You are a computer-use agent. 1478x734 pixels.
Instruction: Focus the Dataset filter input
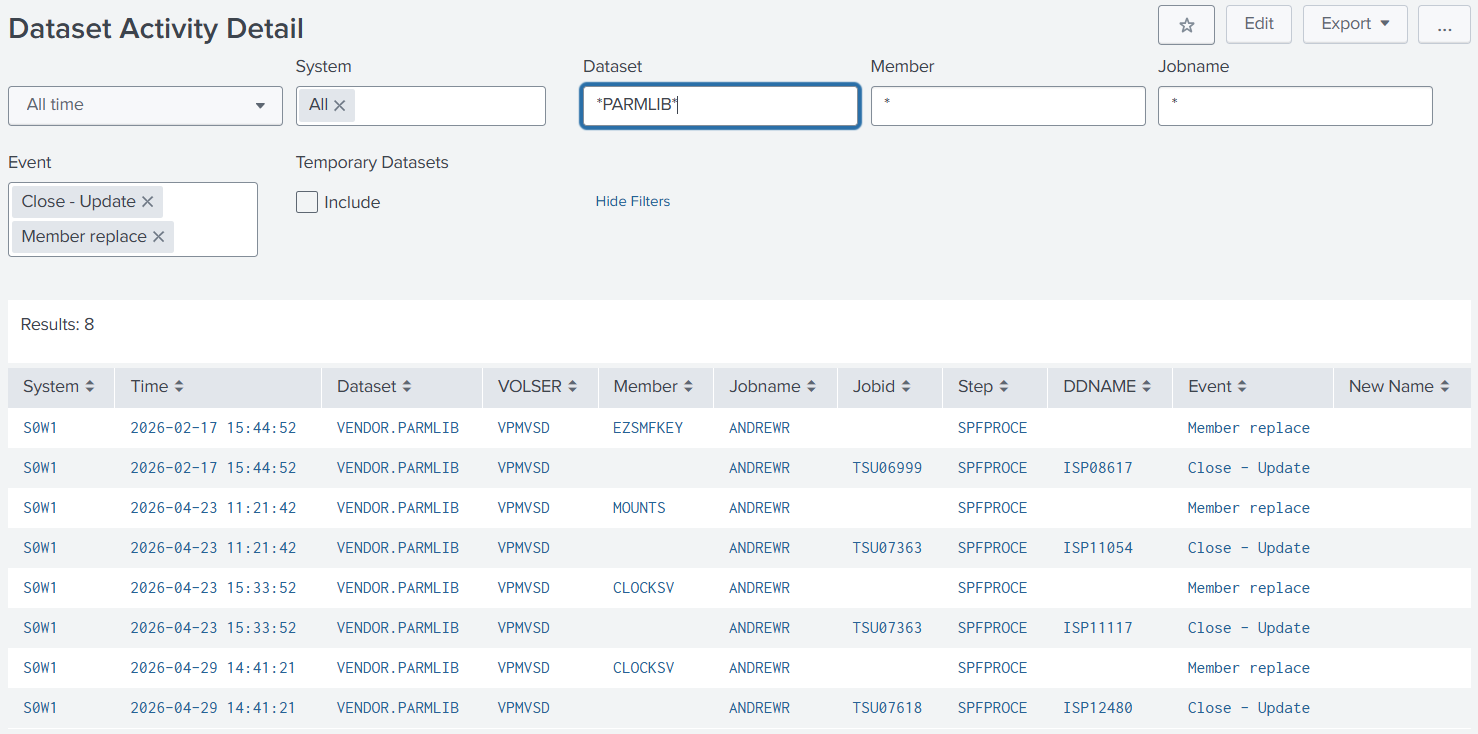pos(720,106)
